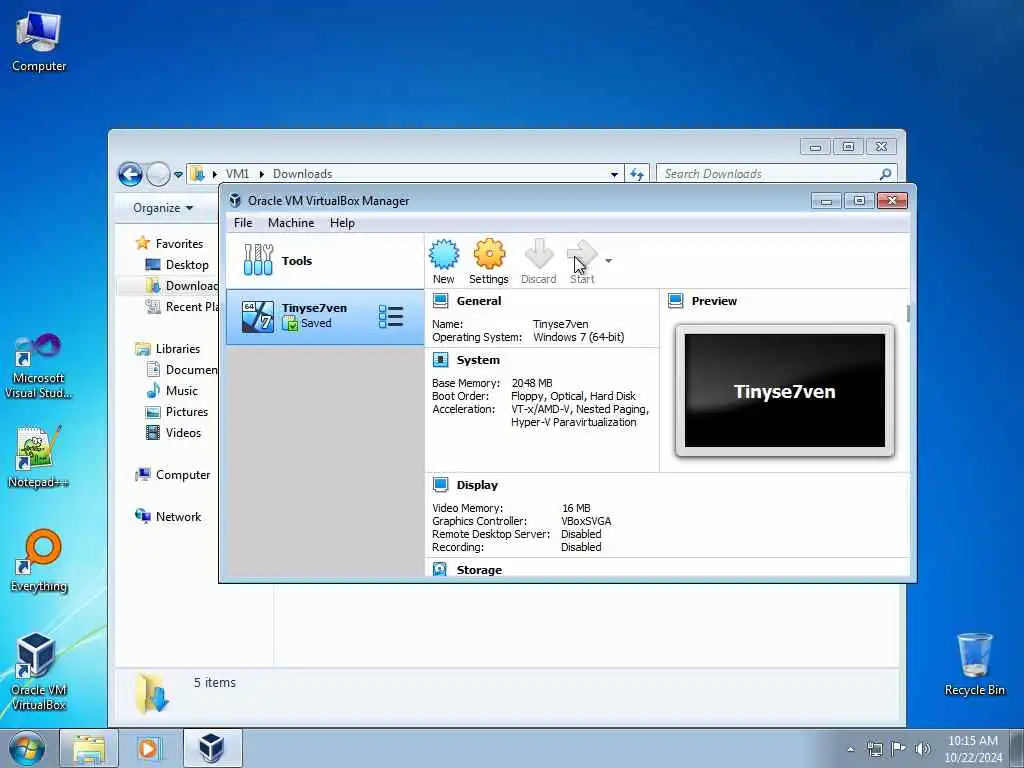Click the System section header
This screenshot has height=768, width=1024.
[478, 360]
